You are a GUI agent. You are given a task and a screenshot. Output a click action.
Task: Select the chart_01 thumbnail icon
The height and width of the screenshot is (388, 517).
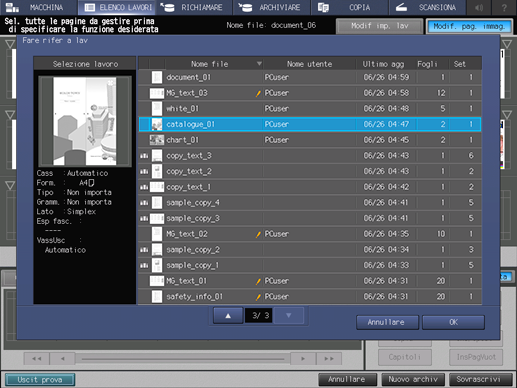(157, 140)
